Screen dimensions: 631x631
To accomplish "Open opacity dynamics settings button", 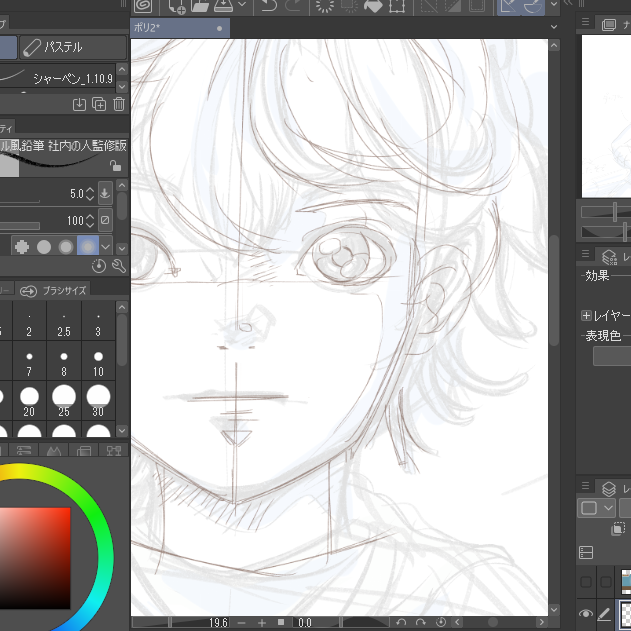I will [105, 220].
